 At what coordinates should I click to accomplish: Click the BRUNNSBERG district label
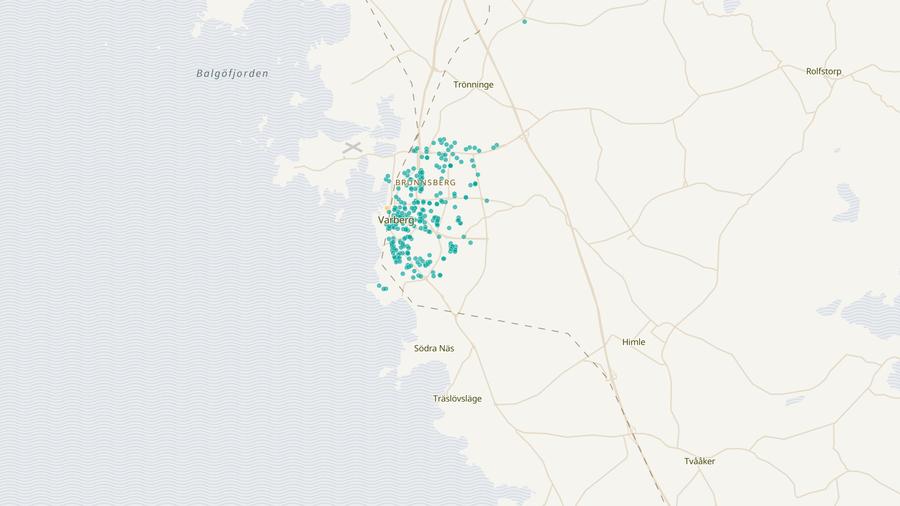click(425, 183)
